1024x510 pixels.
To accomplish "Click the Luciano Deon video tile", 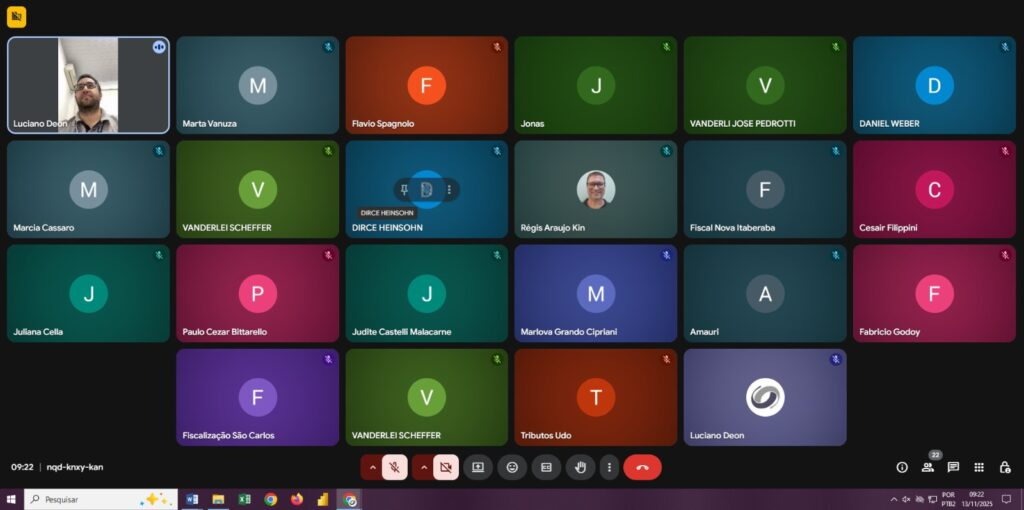I will [88, 85].
